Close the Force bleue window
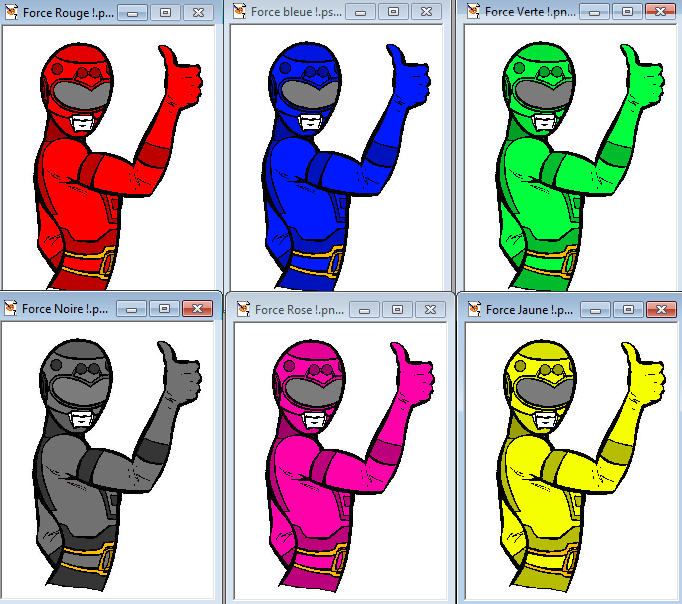Viewport: 682px width, 604px height. tap(426, 12)
